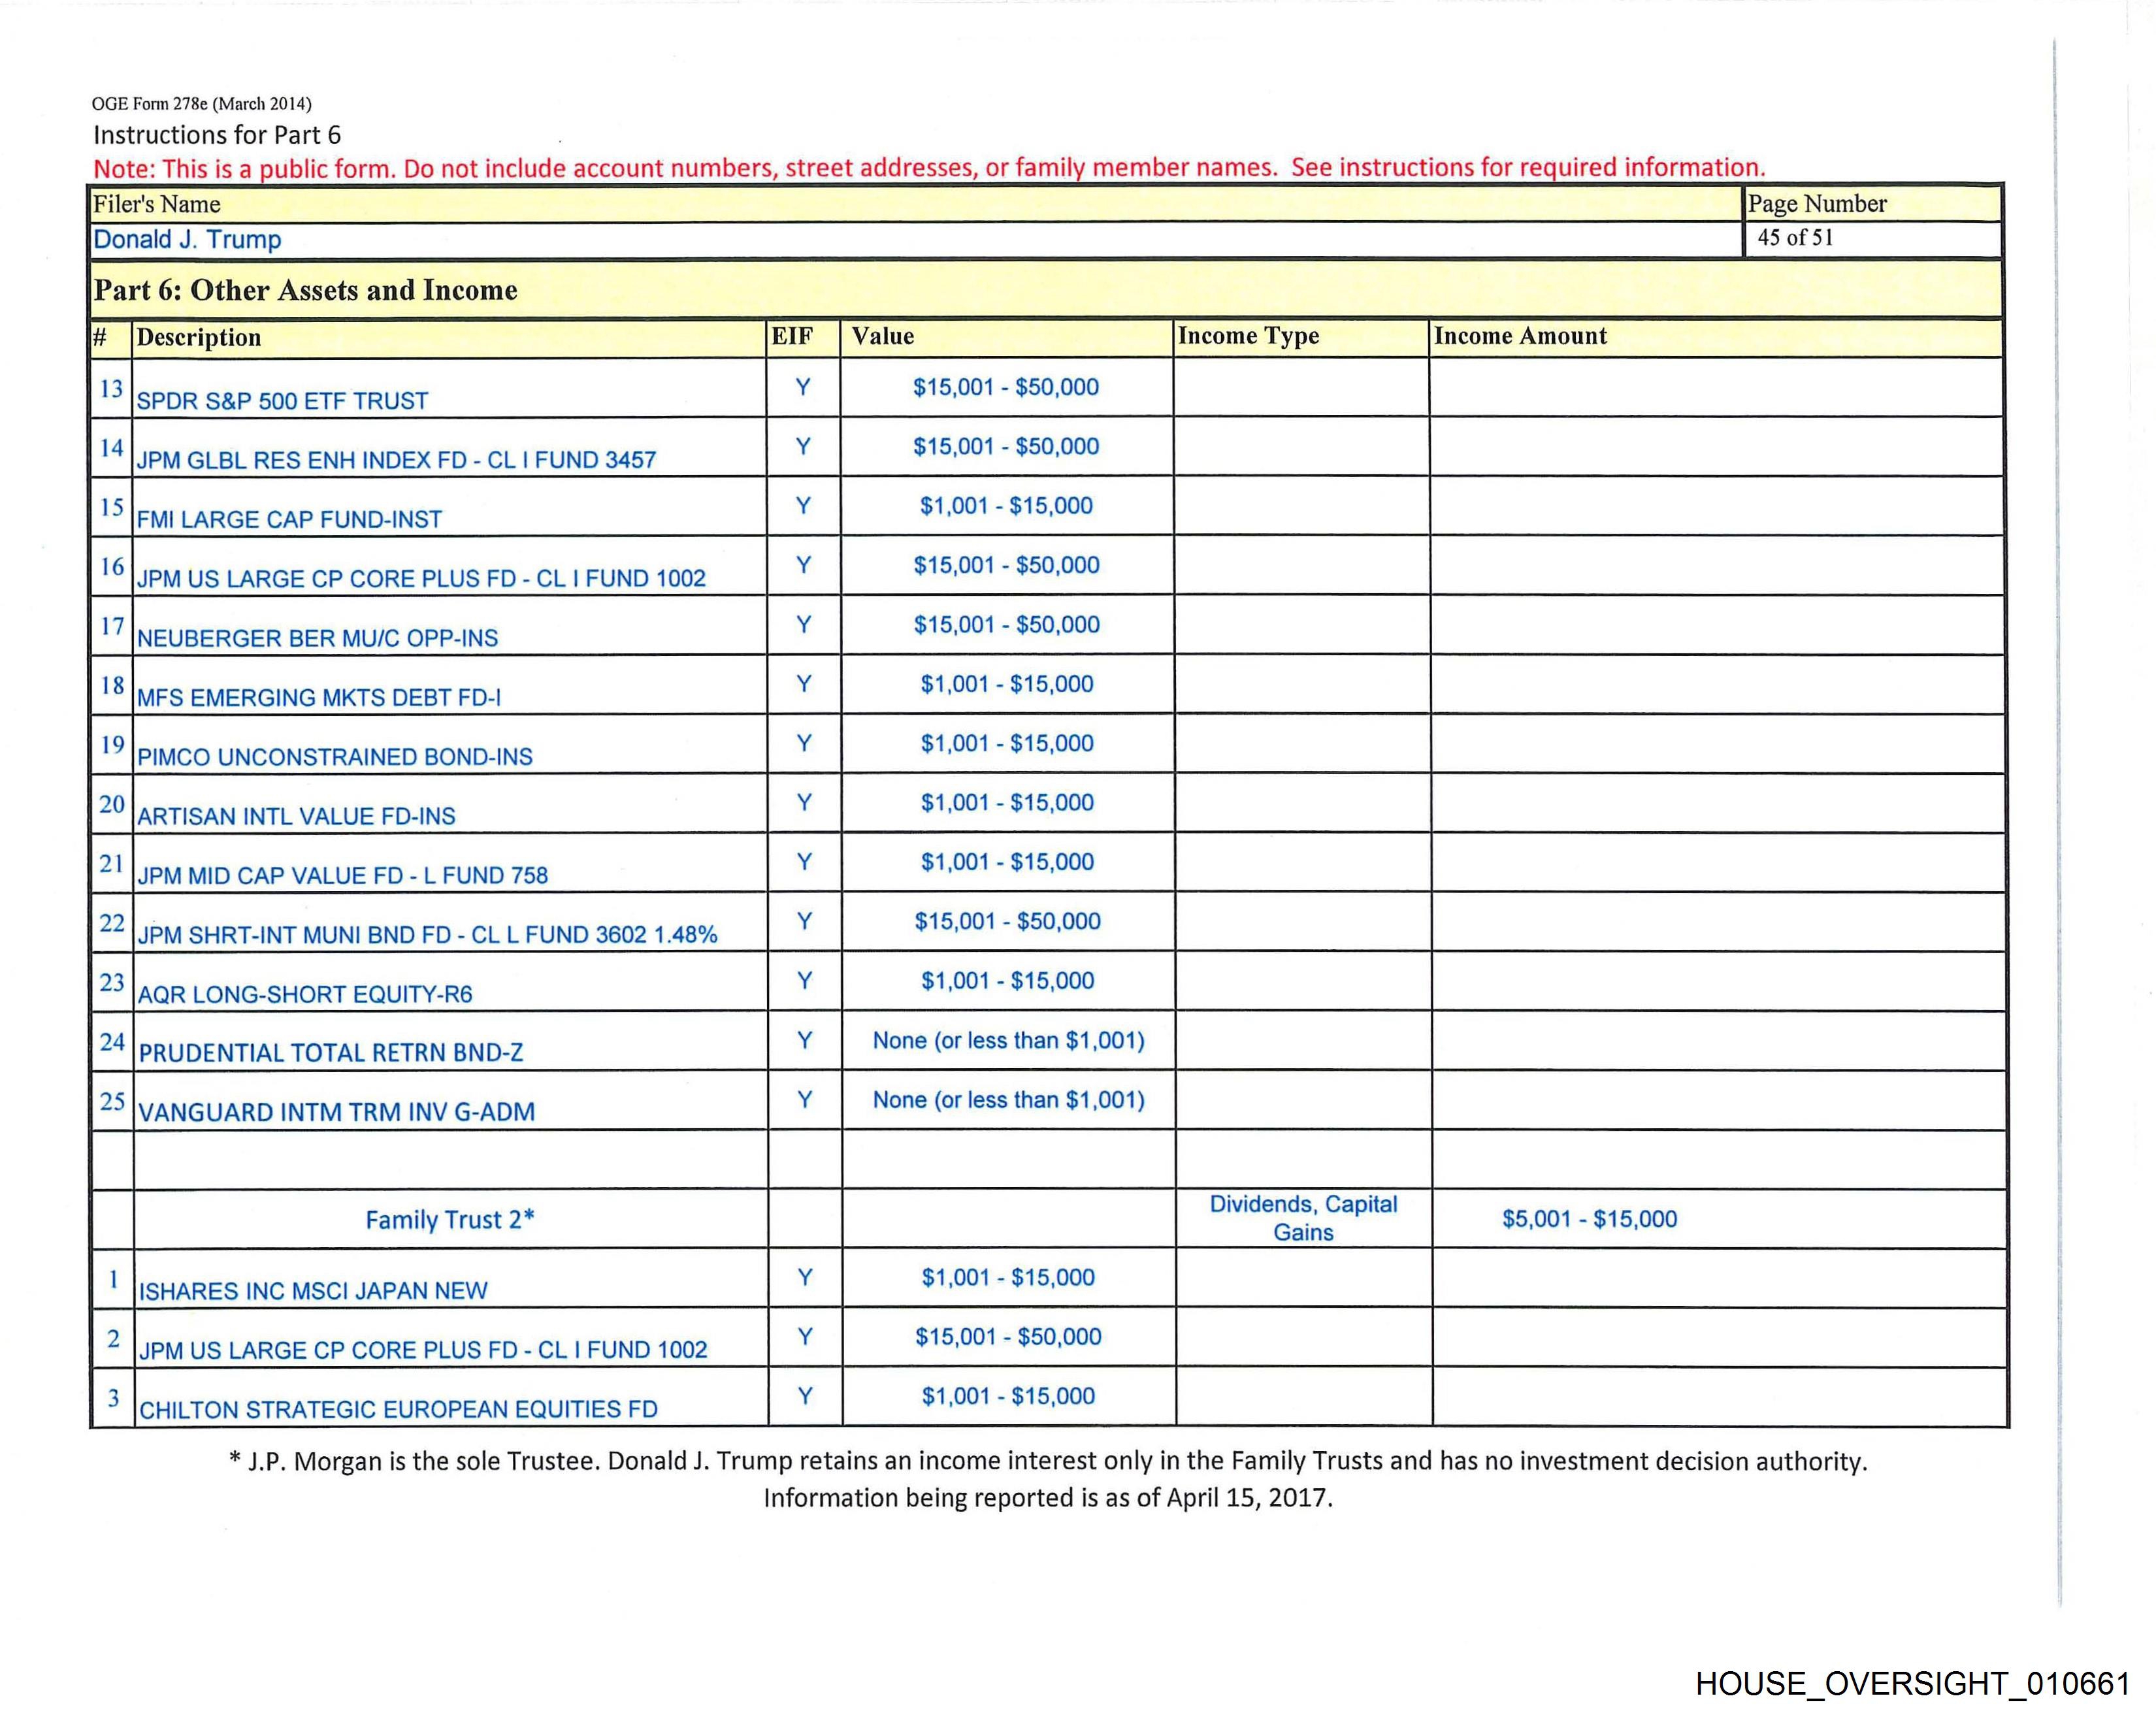Click the NEUBERGER BER MU/C OPP-INS description
This screenshot has width=2156, height=1711.
[317, 638]
